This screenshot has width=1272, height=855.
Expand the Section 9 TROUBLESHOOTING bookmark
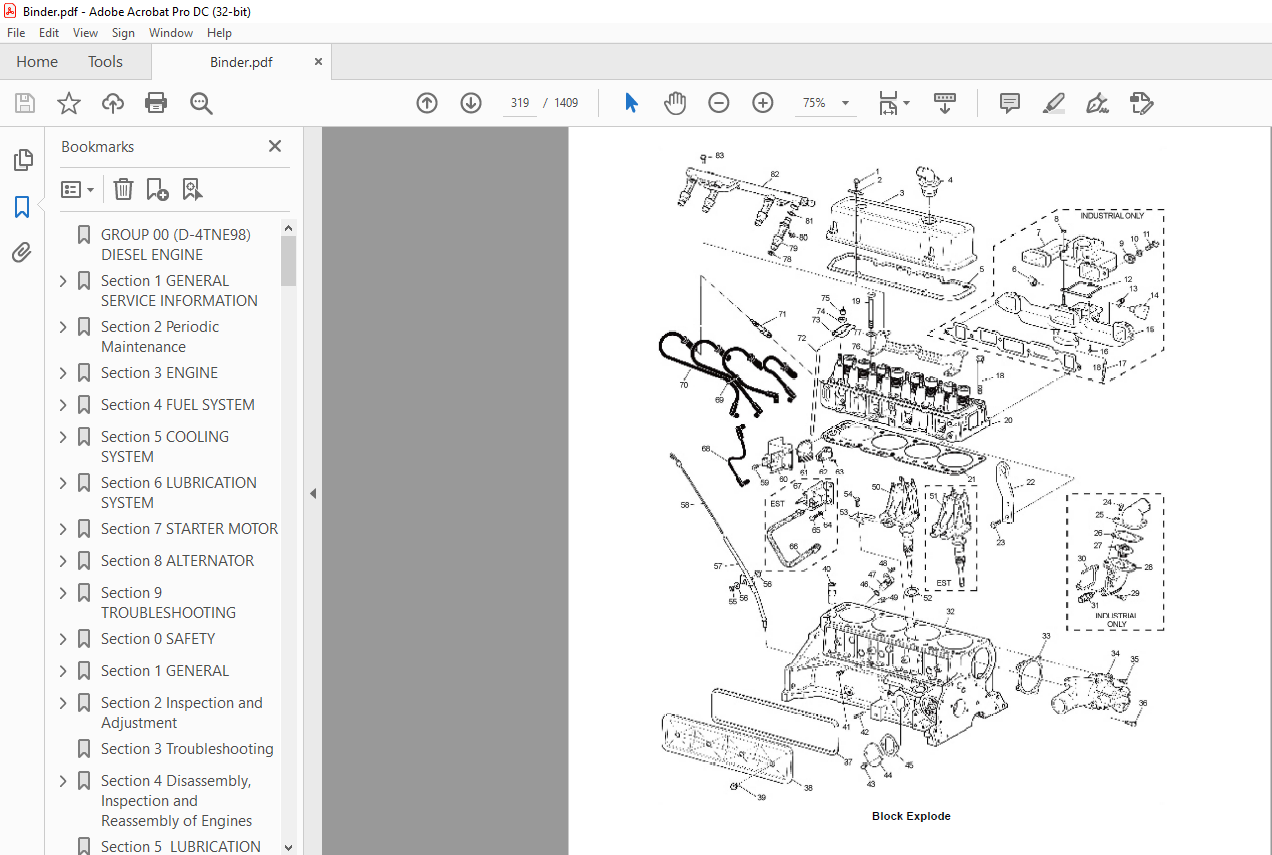[x=63, y=593]
